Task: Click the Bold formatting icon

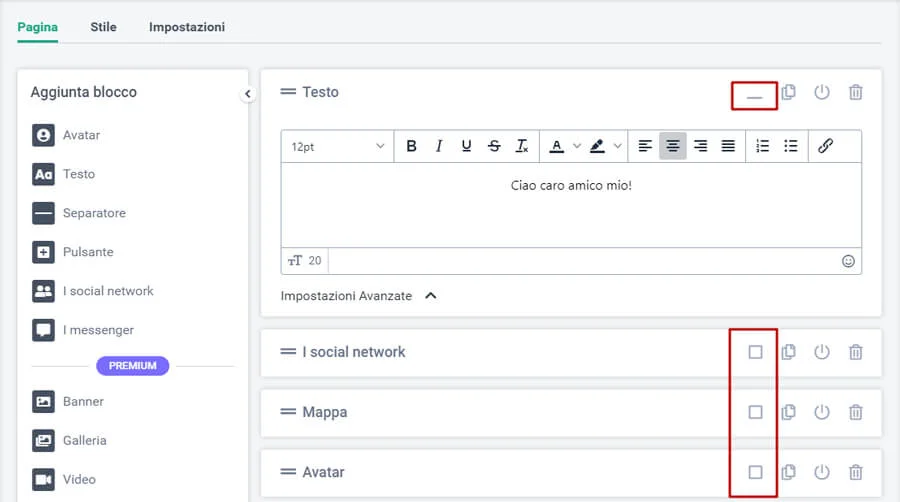Action: pos(411,146)
